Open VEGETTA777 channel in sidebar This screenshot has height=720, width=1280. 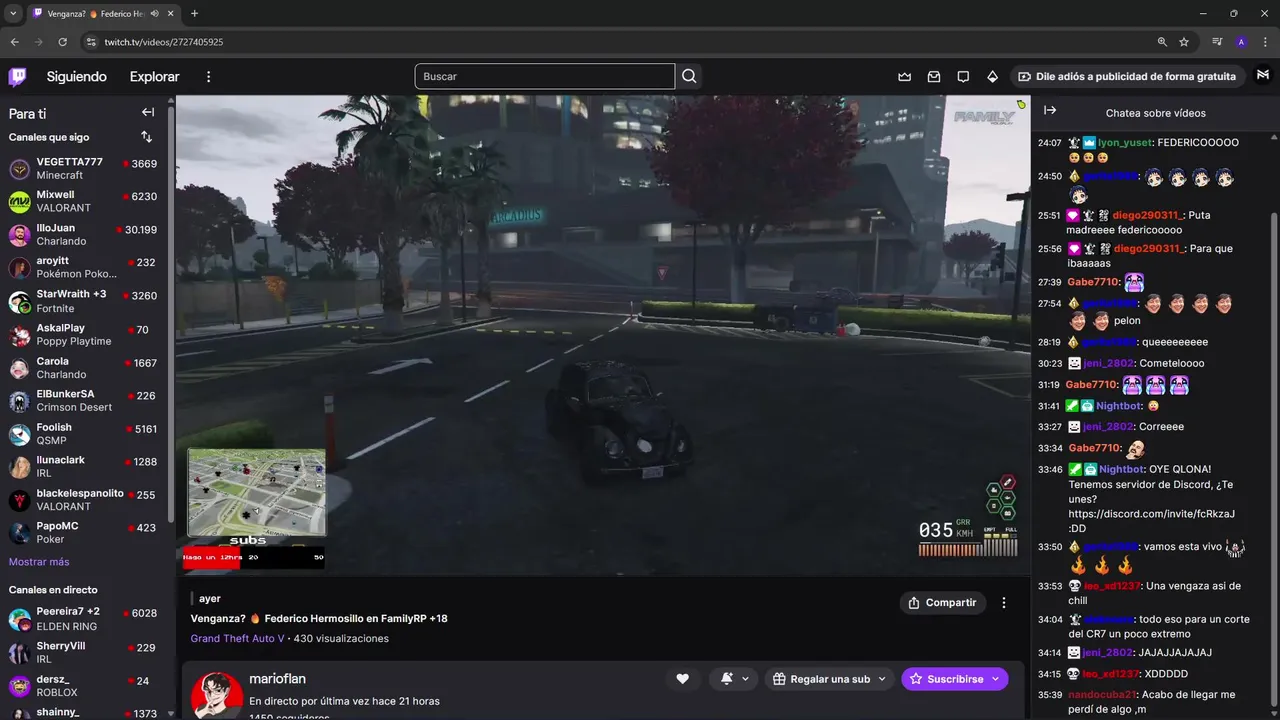(x=83, y=168)
